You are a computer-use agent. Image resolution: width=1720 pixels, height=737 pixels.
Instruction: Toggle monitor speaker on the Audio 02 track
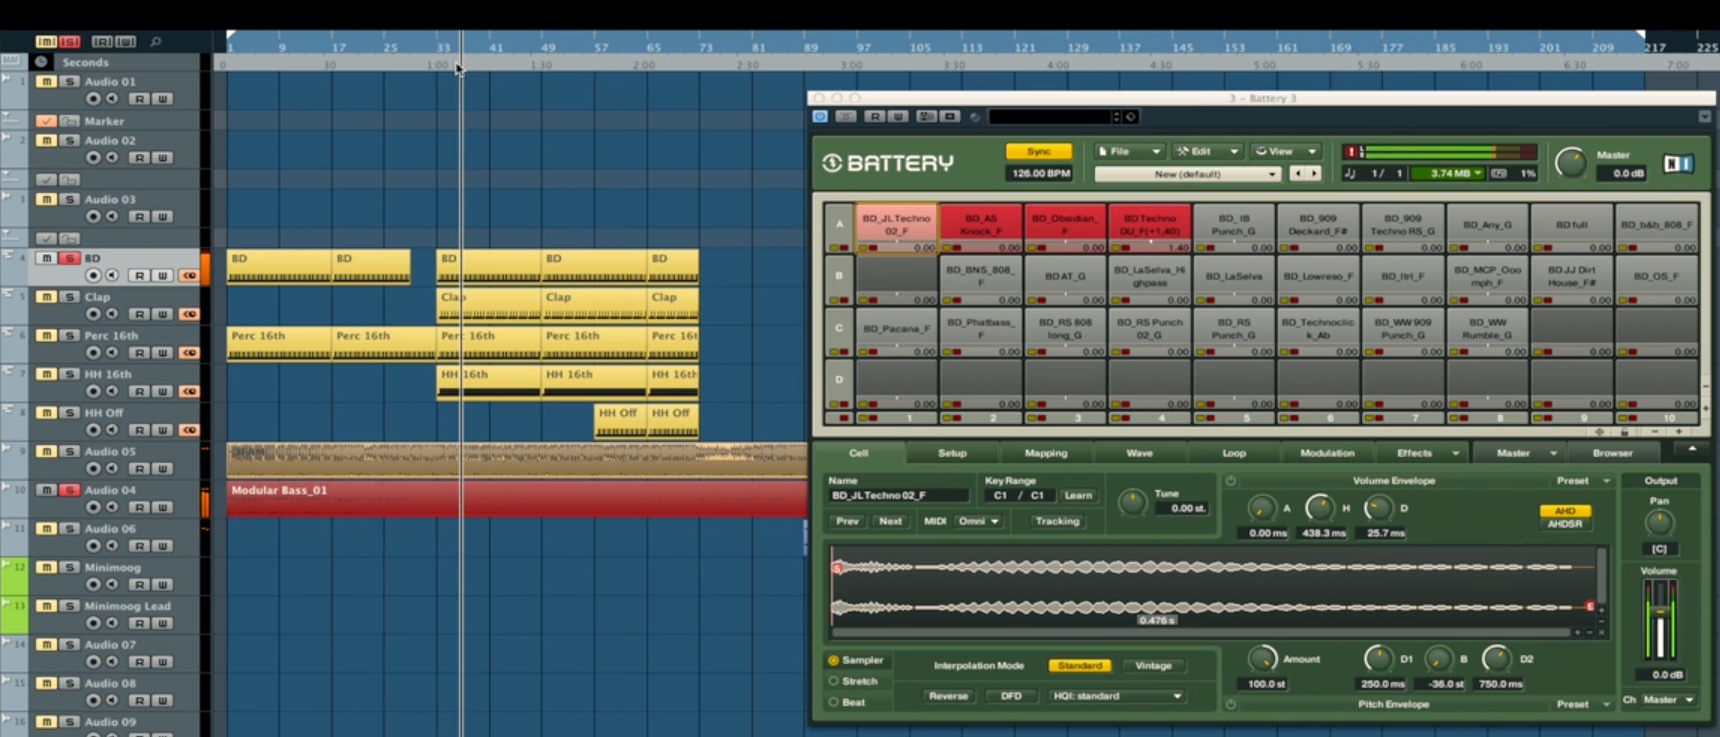[x=112, y=158]
